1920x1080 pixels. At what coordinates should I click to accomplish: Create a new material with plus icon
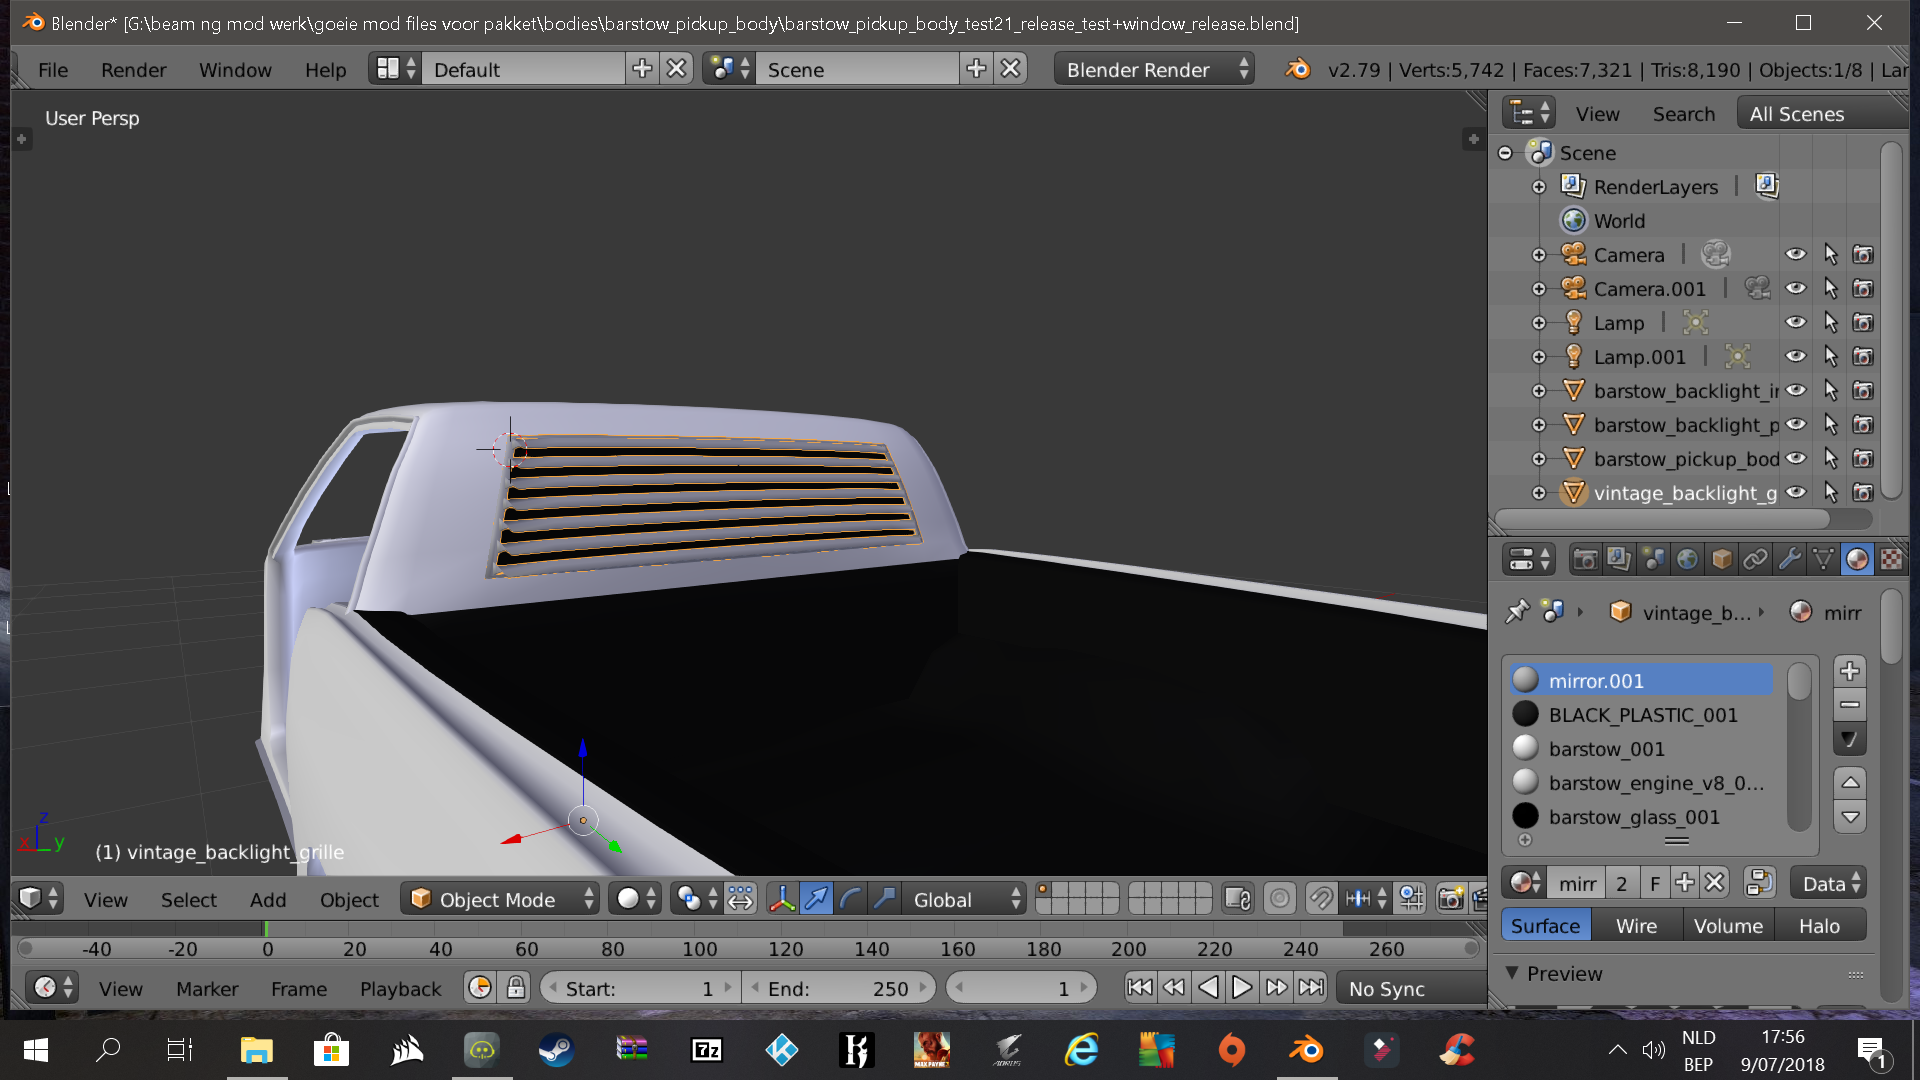pos(1685,883)
